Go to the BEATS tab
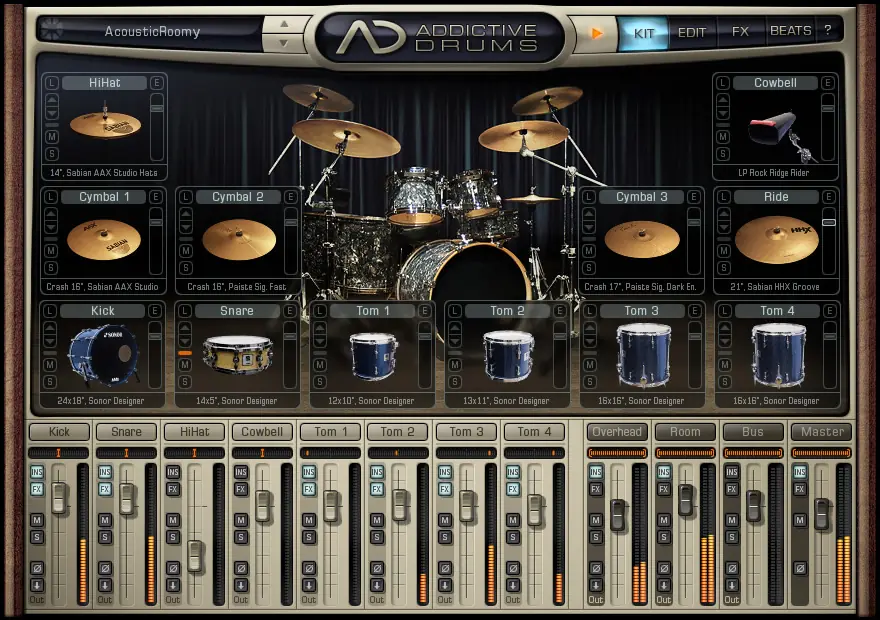This screenshot has height=620, width=880. (790, 31)
